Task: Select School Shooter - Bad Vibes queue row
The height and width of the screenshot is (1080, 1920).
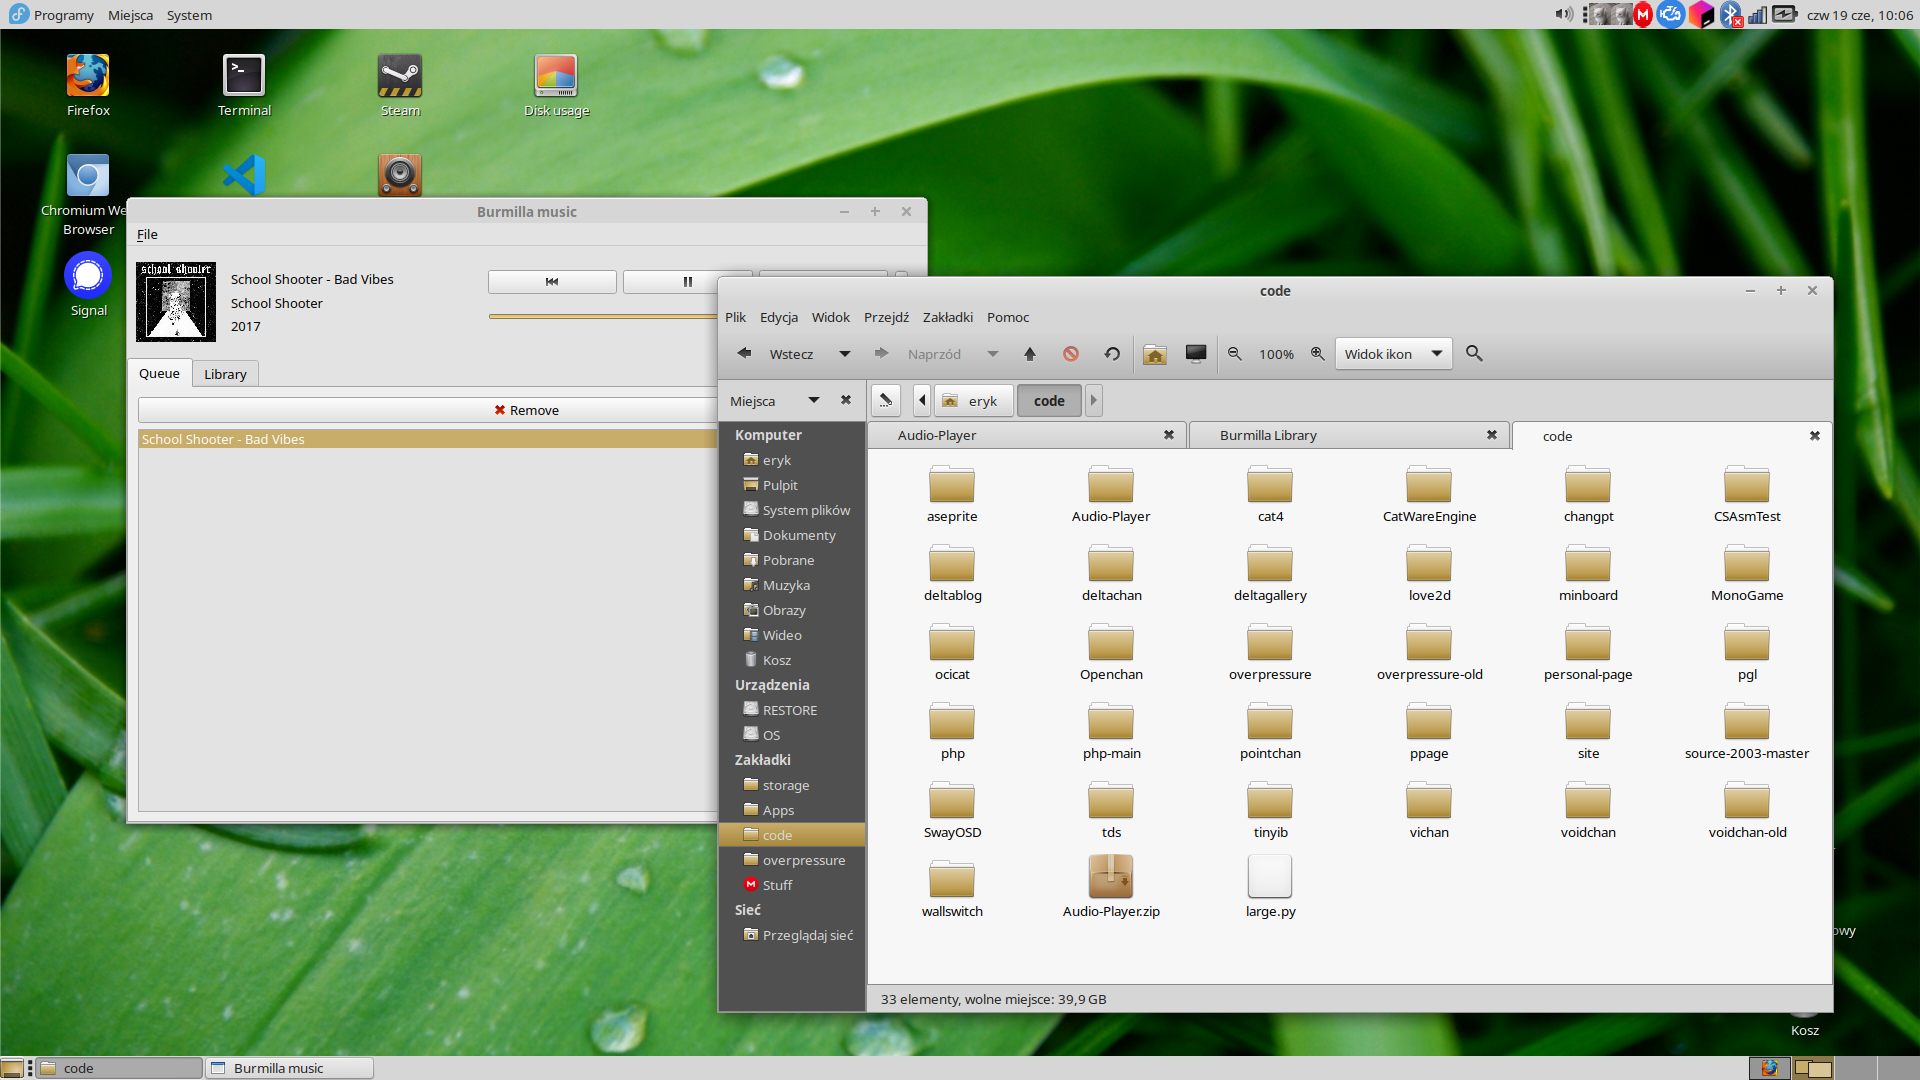Action: coord(428,439)
